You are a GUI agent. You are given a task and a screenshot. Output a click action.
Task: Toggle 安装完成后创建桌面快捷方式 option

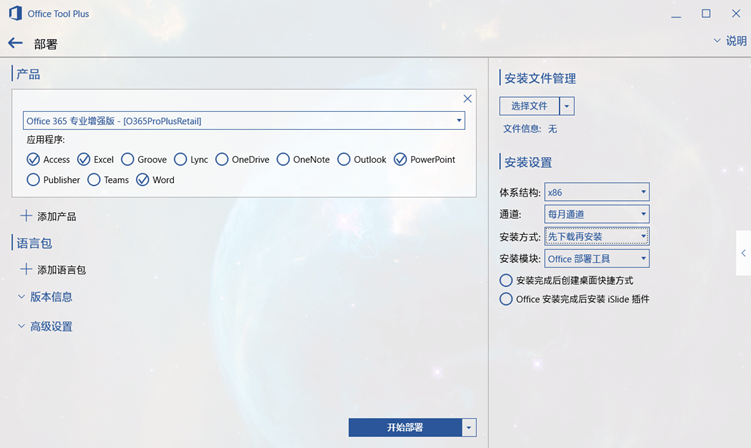[x=506, y=280]
